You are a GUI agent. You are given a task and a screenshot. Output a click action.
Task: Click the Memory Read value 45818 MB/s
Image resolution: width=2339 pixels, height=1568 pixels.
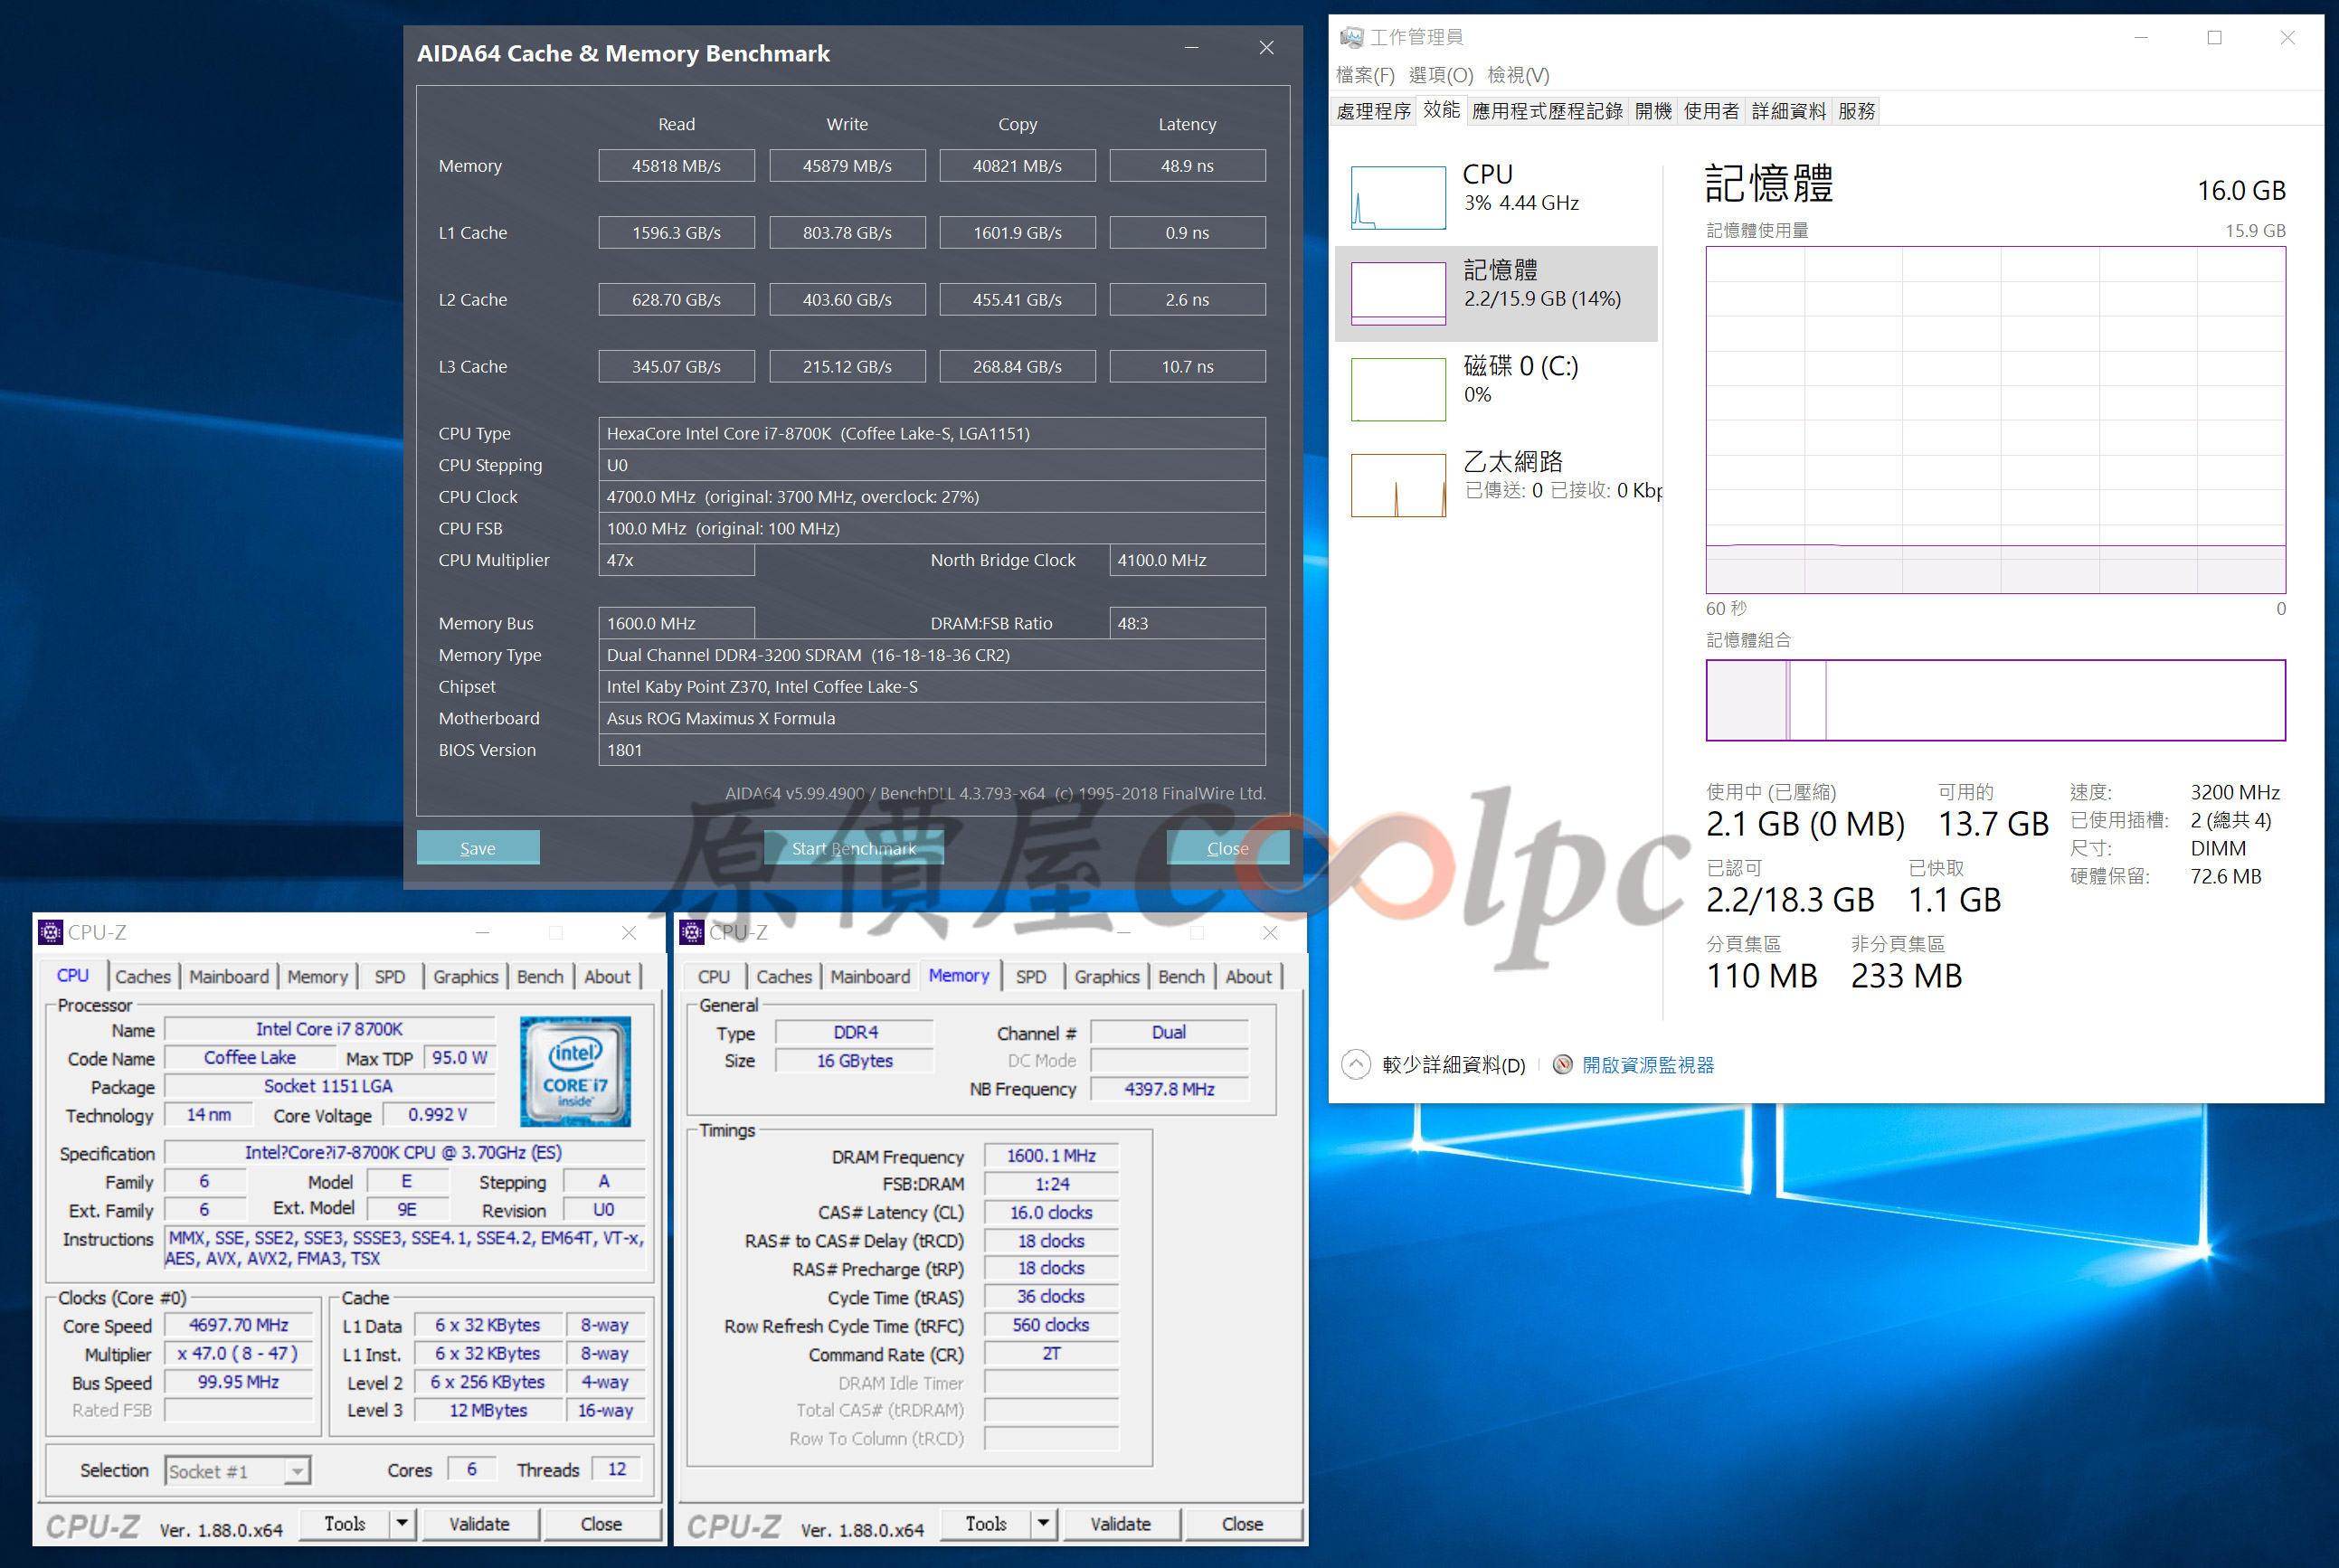(x=677, y=166)
